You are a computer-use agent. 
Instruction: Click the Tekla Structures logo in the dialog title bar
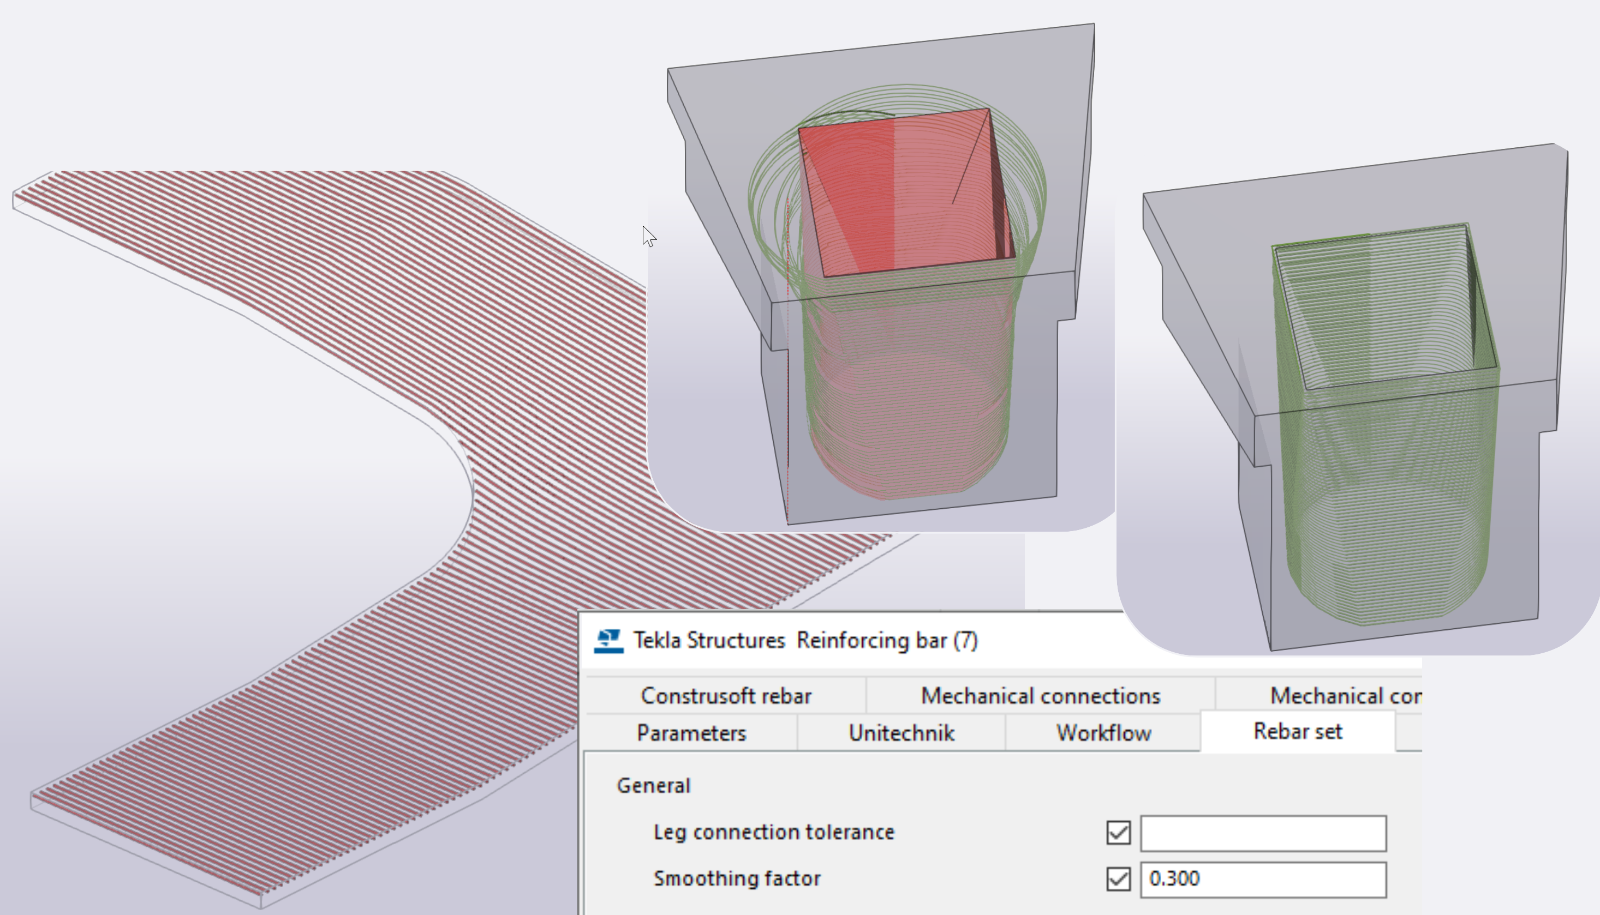[x=608, y=640]
